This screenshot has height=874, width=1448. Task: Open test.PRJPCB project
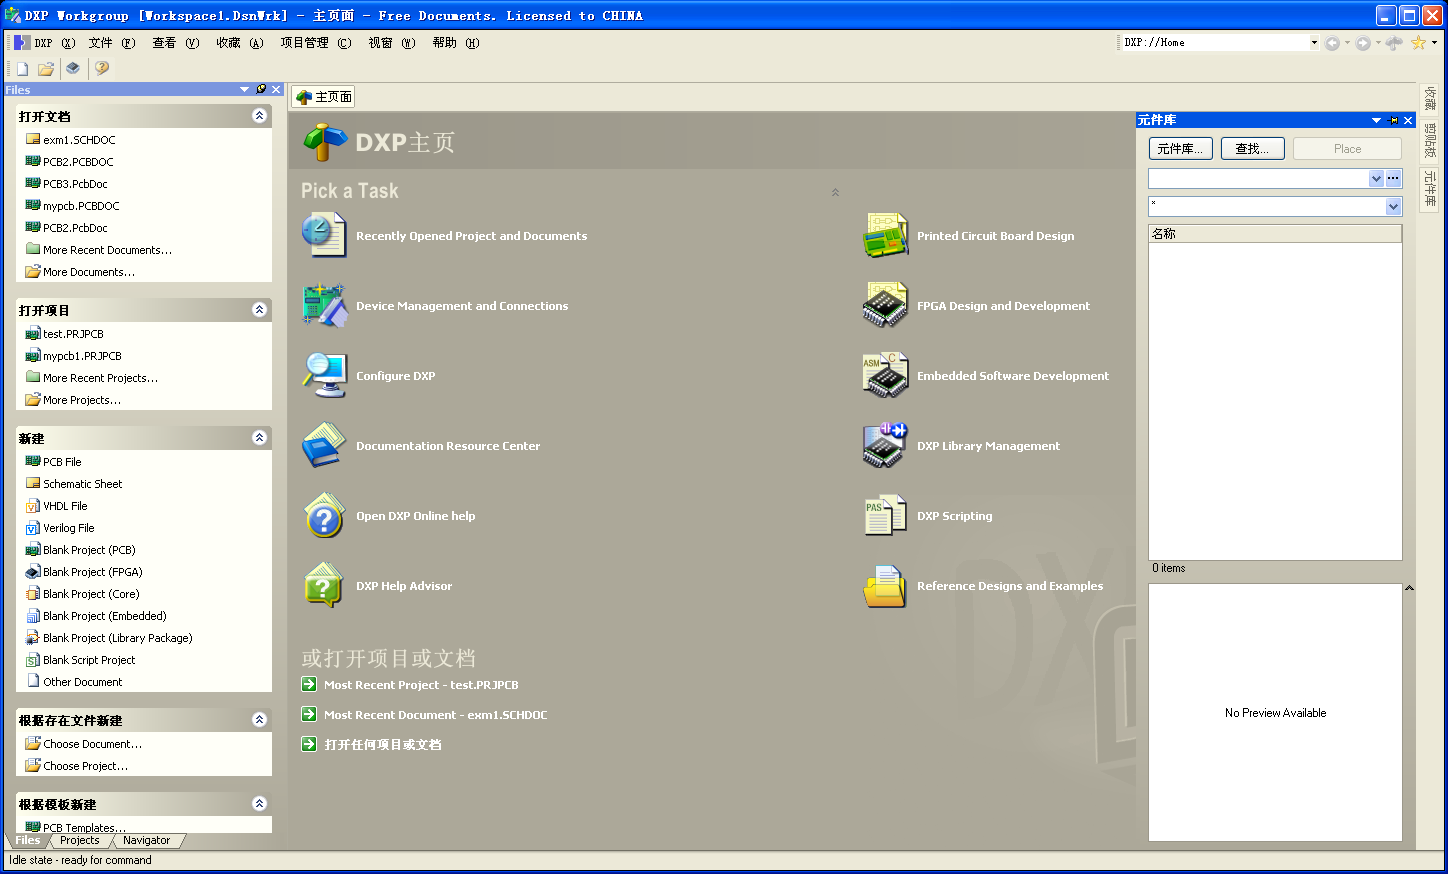pos(73,334)
